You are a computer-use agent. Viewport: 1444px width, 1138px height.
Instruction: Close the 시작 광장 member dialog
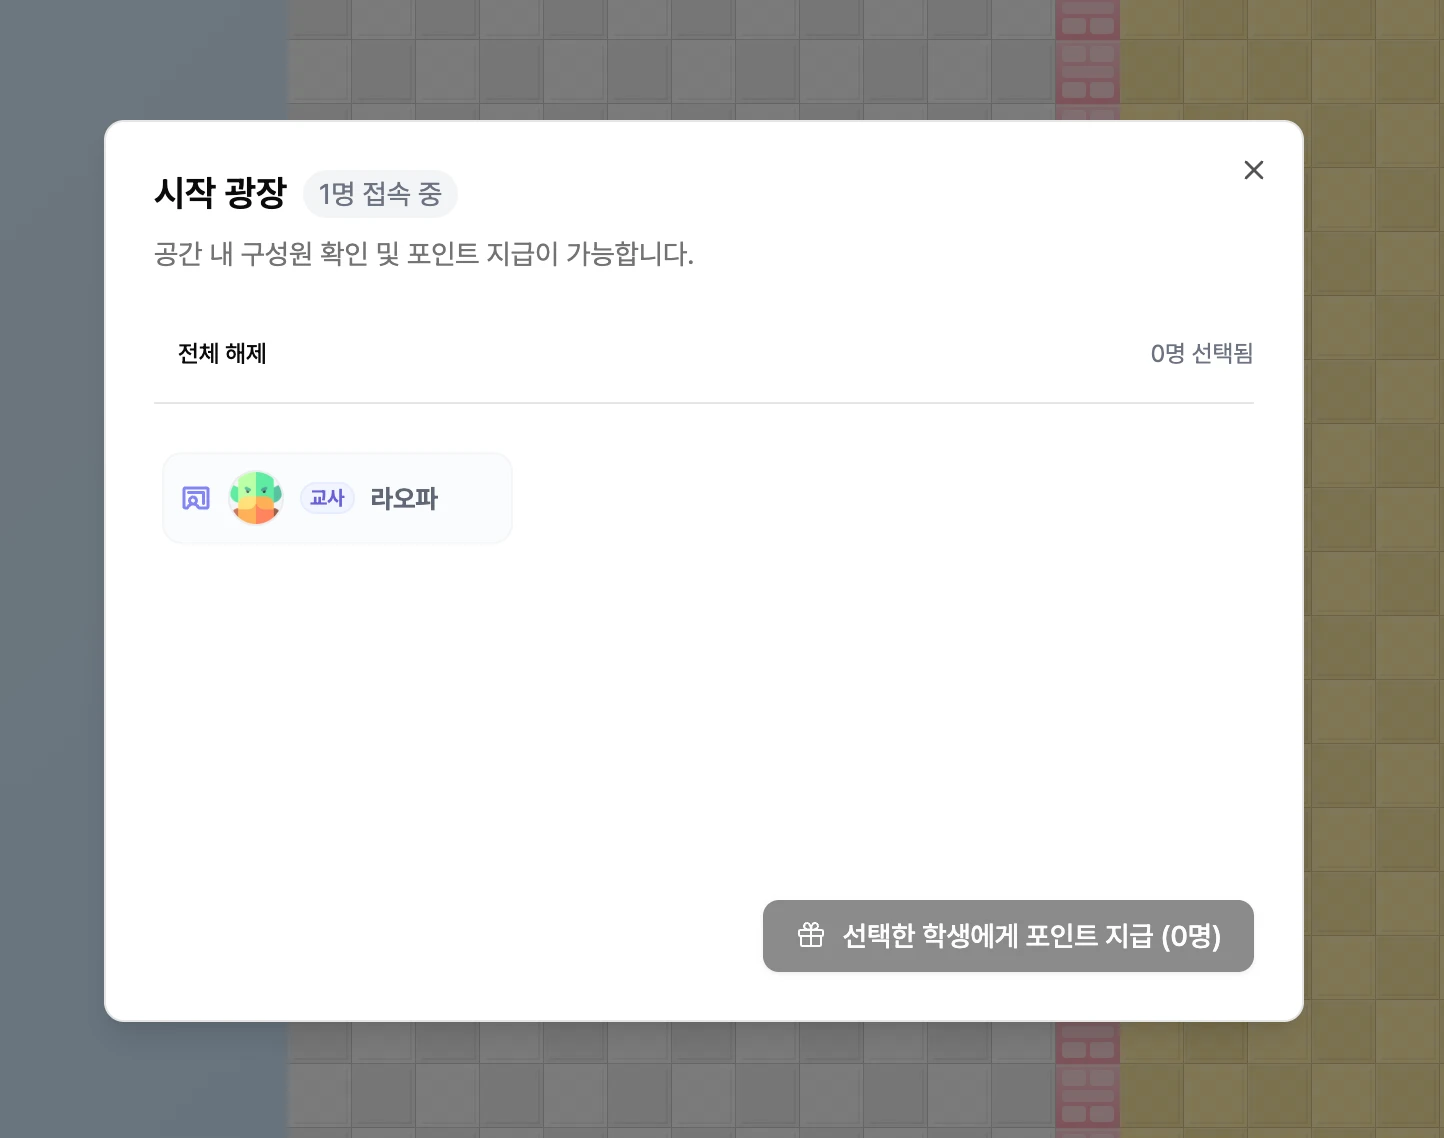point(1253,170)
